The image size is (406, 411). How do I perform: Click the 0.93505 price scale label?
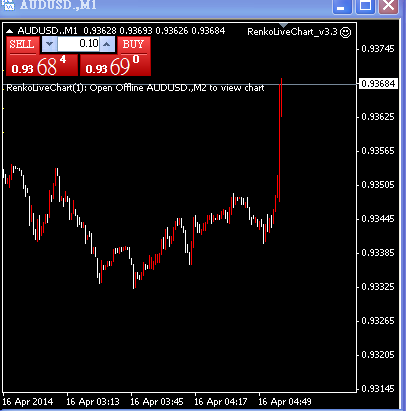(378, 185)
